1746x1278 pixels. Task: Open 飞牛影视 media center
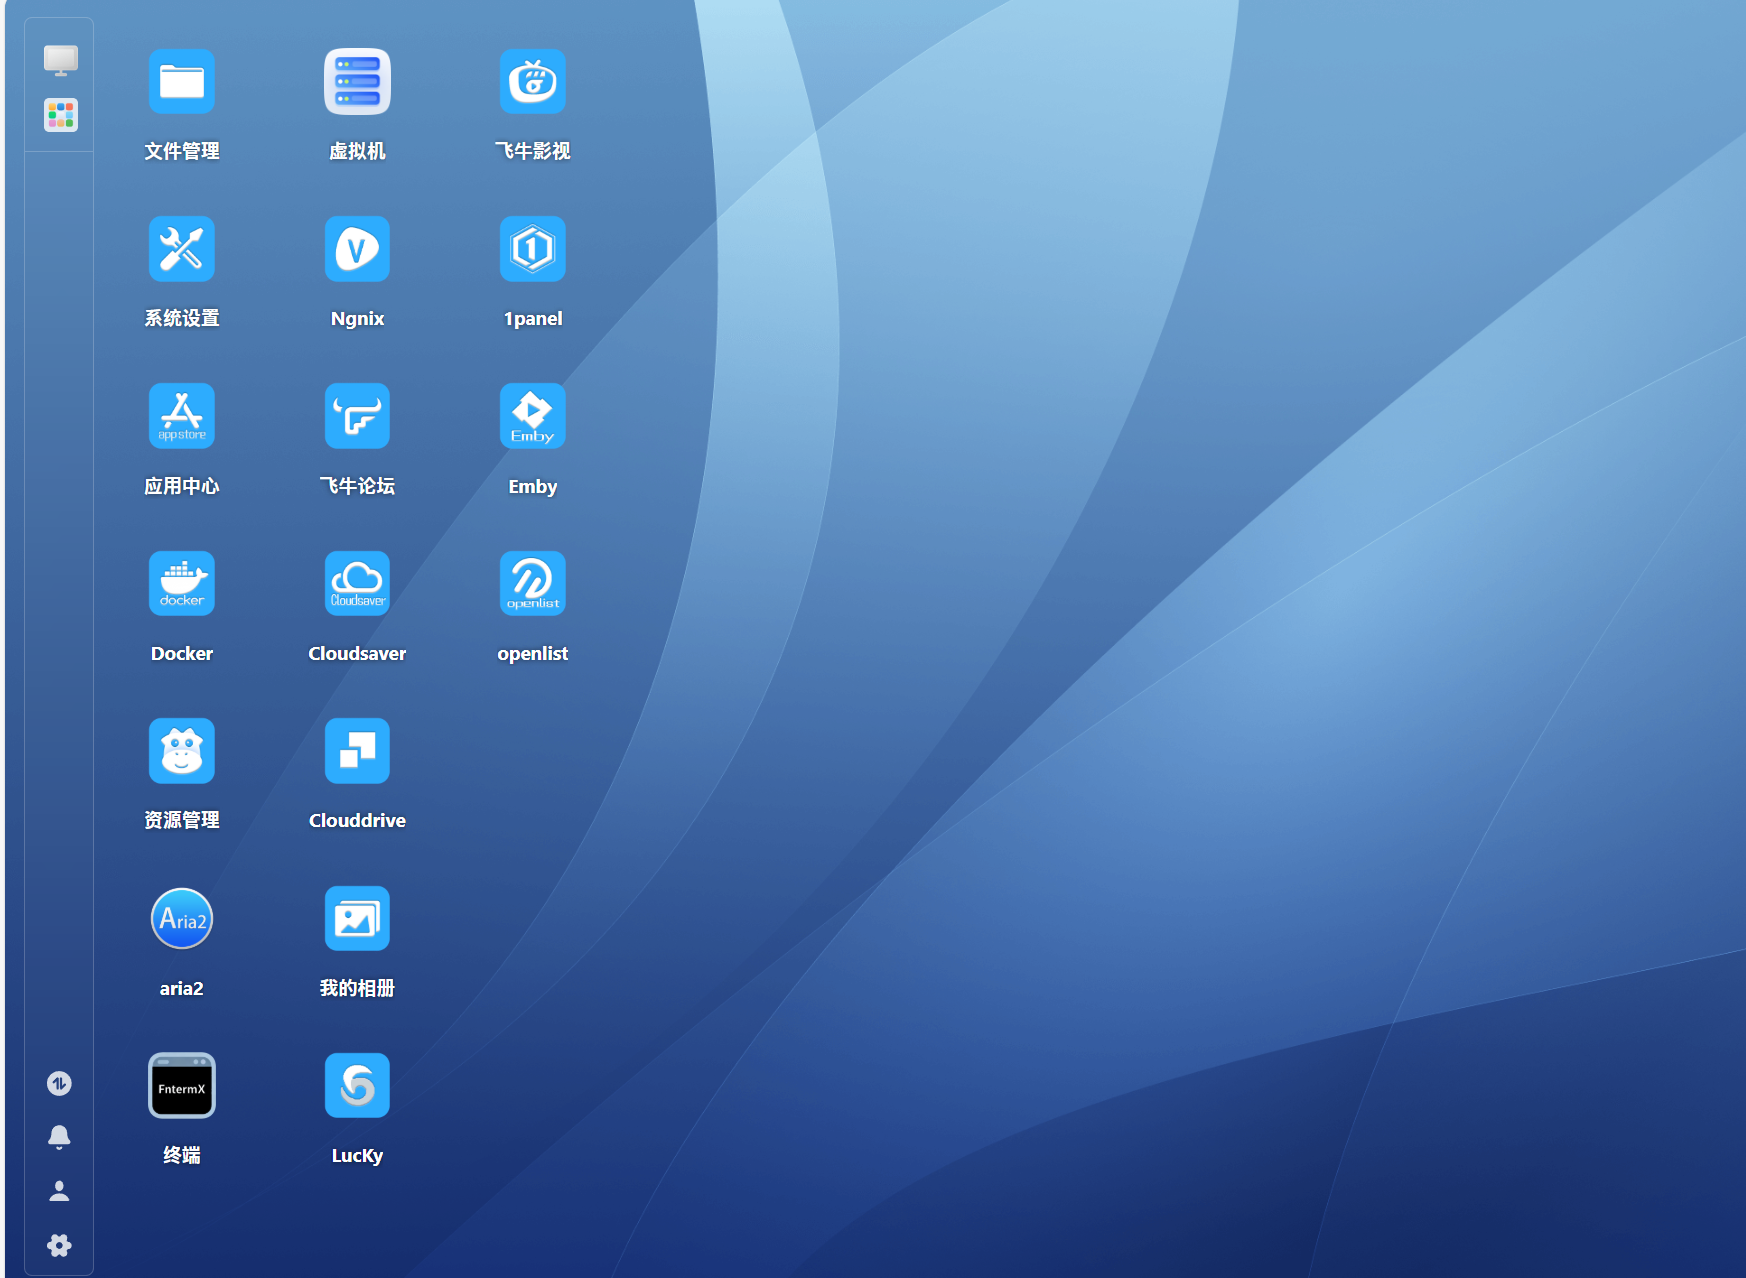pyautogui.click(x=532, y=82)
